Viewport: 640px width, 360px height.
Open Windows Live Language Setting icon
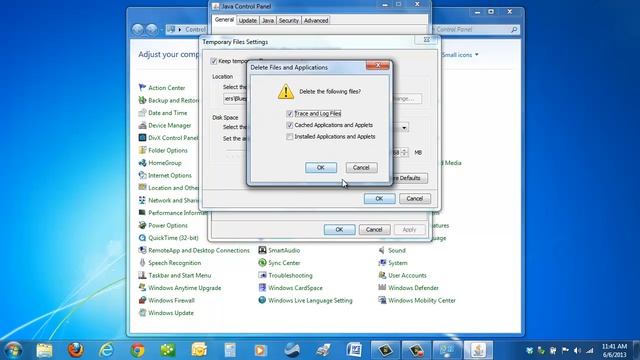(262, 300)
